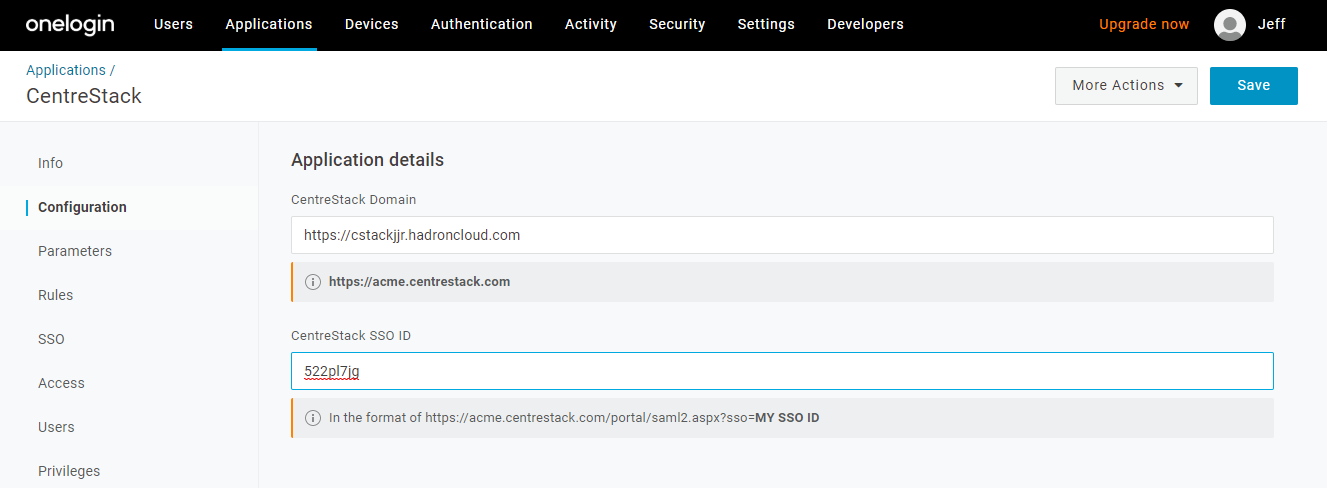Open the Jeff user avatar icon

coord(1229,25)
